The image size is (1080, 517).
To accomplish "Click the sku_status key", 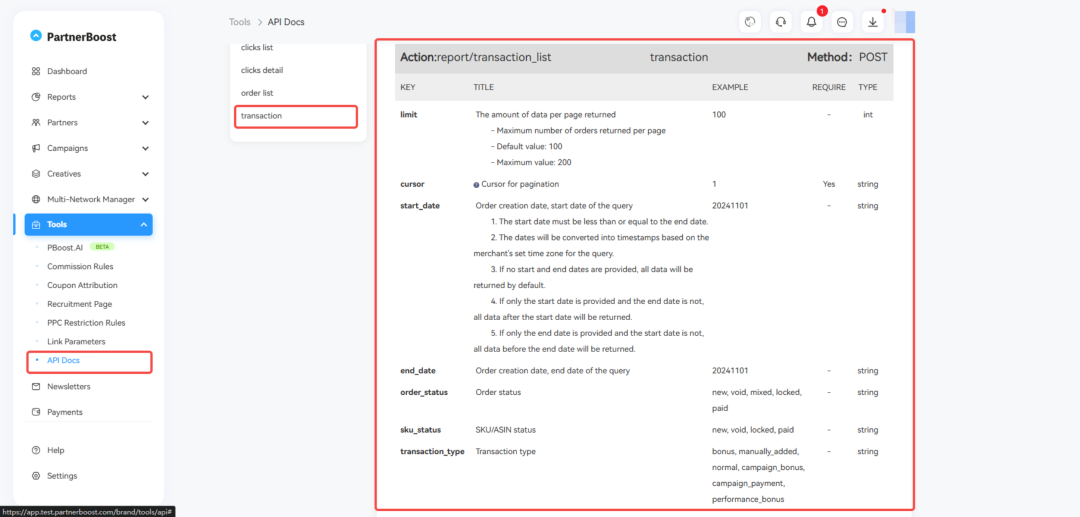I will [x=420, y=430].
